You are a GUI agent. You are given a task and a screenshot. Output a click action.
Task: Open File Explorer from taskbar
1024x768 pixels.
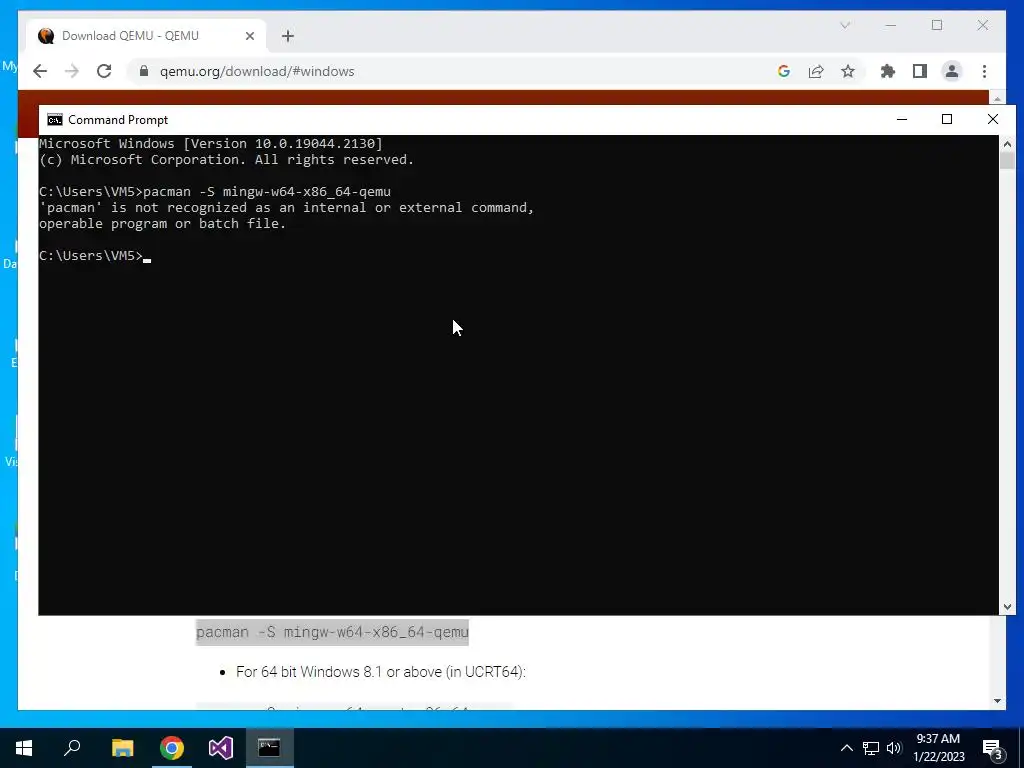point(122,748)
